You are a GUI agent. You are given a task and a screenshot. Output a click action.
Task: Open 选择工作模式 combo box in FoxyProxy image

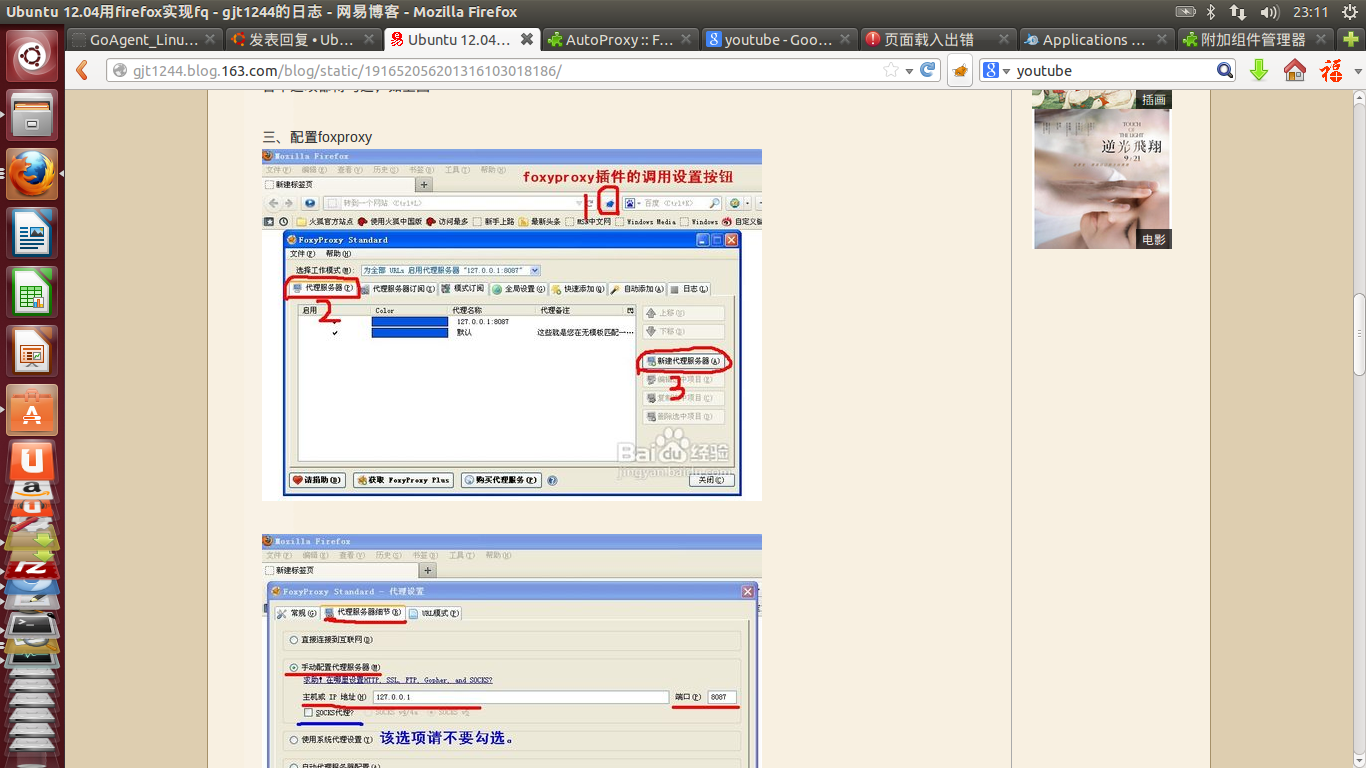(x=450, y=270)
